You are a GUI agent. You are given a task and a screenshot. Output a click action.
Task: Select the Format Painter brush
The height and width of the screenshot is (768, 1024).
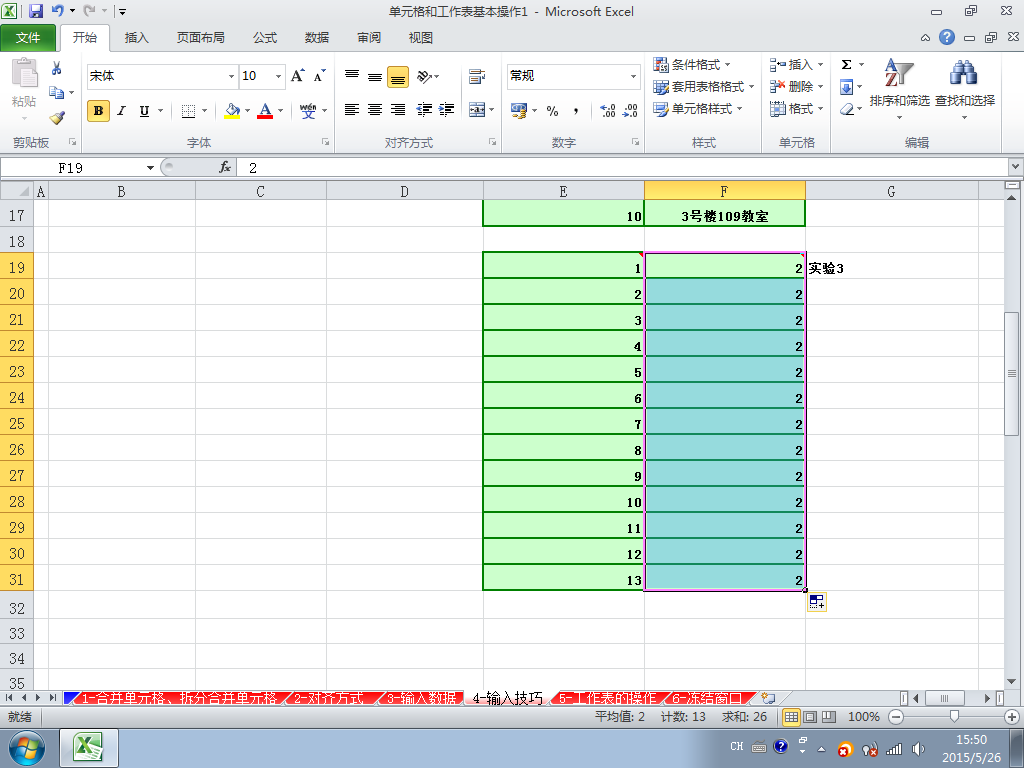pos(57,118)
